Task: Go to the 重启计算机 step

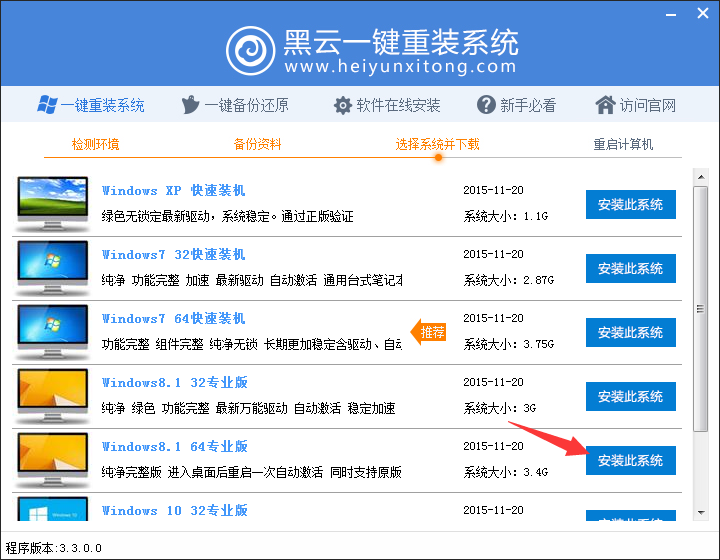Action: tap(623, 145)
